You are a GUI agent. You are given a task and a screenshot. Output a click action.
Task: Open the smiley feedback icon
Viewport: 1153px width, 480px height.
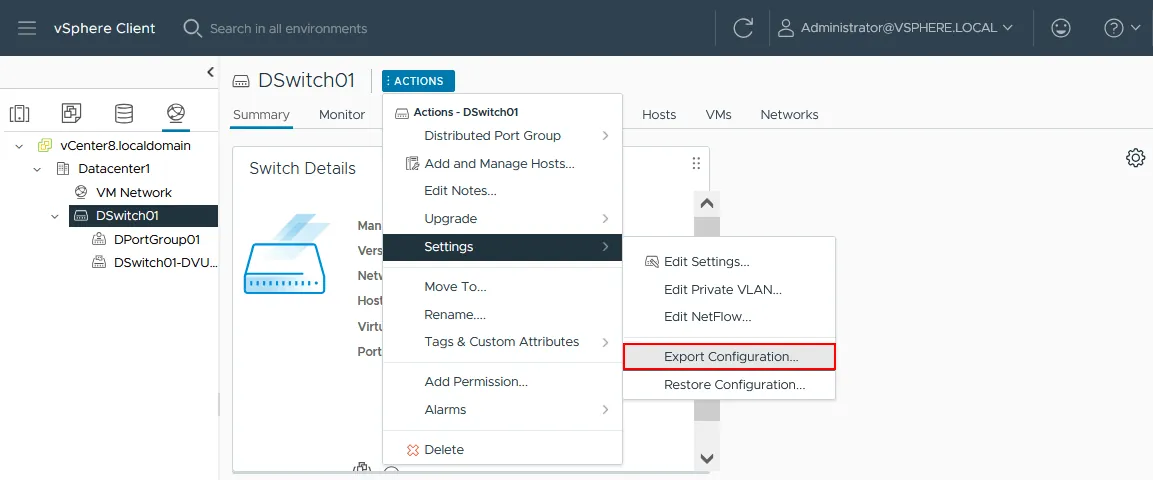[1060, 28]
